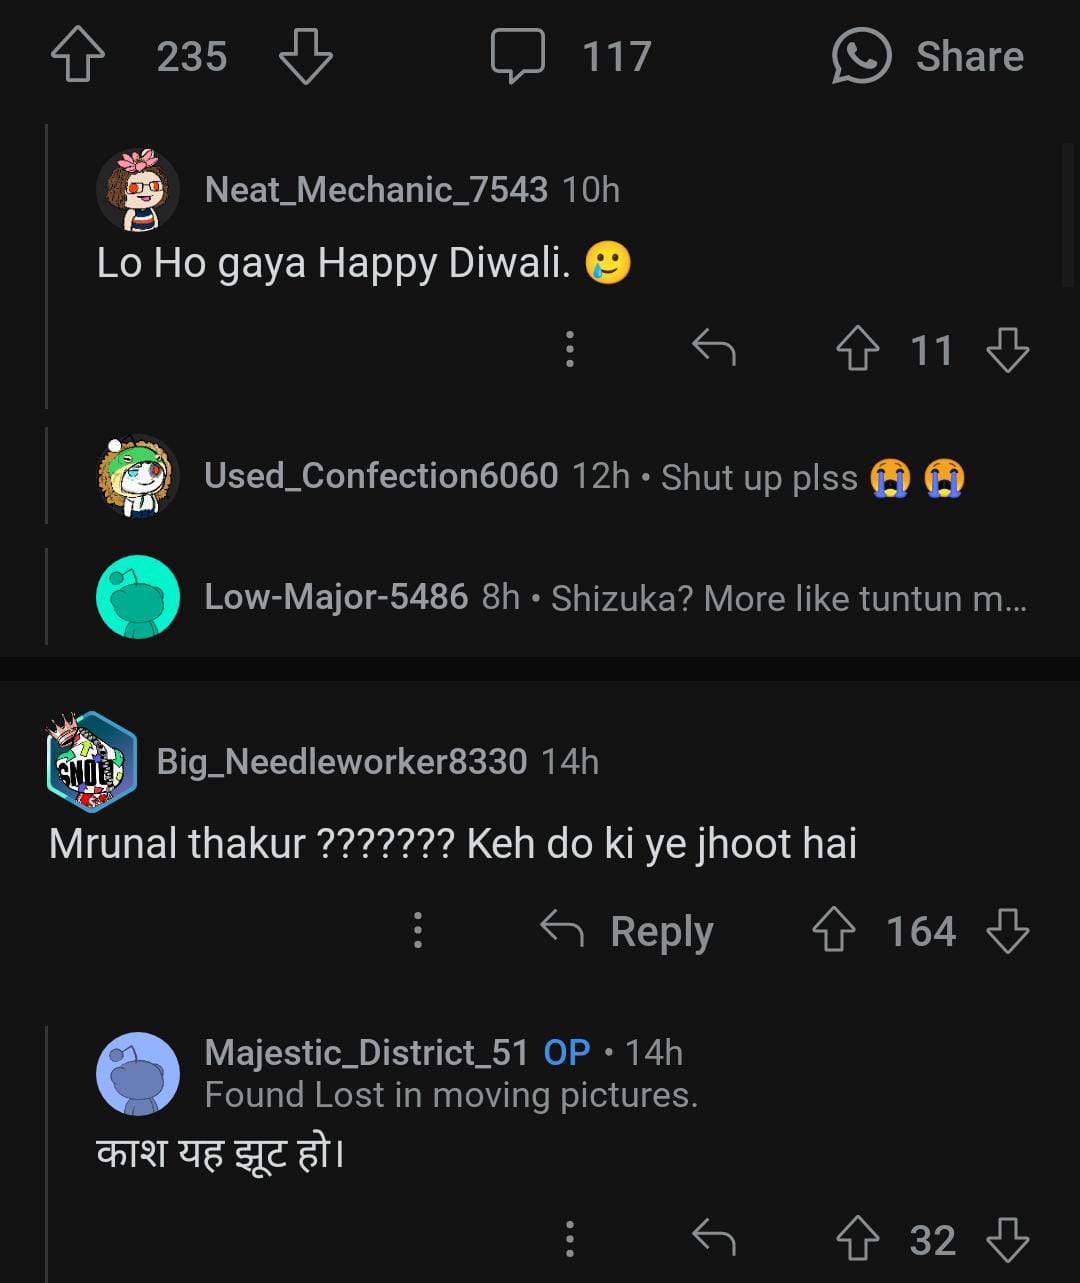Downvote the comment with 164 votes
The image size is (1080, 1283).
point(1007,931)
